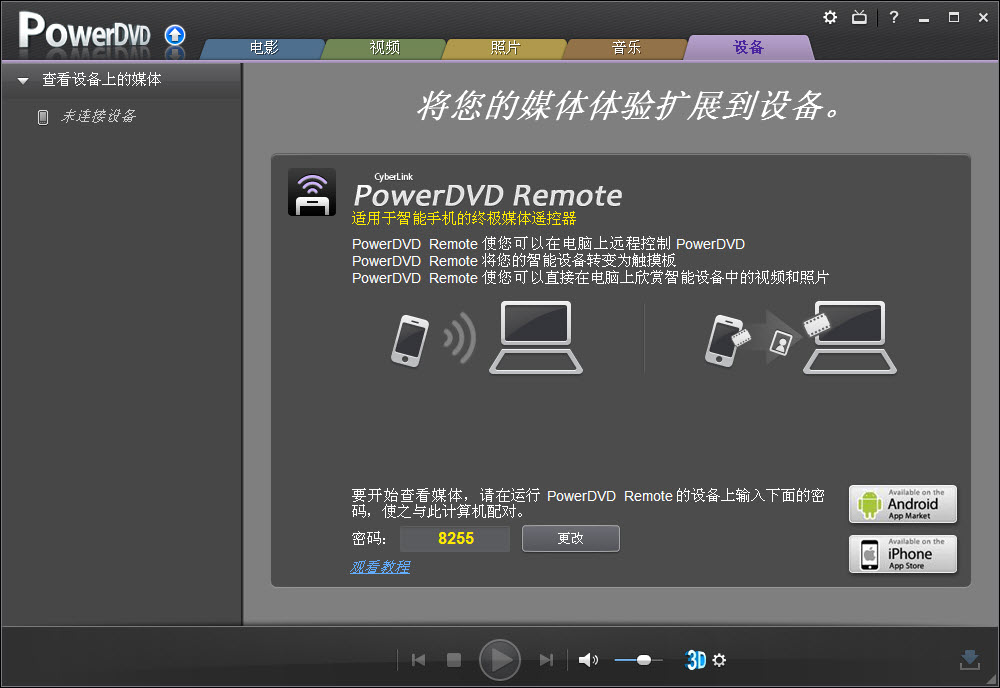Adjust the volume slider handle
Image resolution: width=1000 pixels, height=688 pixels.
643,660
